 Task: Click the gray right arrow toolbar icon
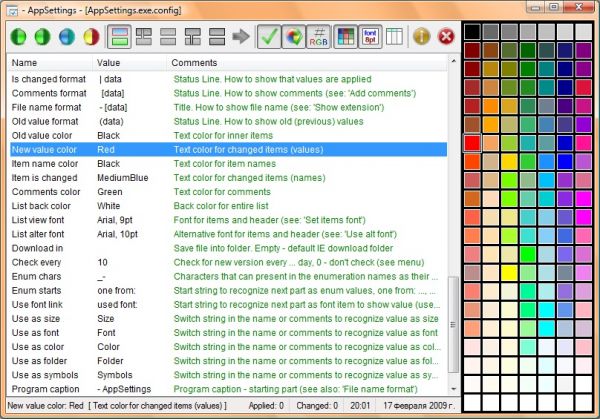pos(241,37)
